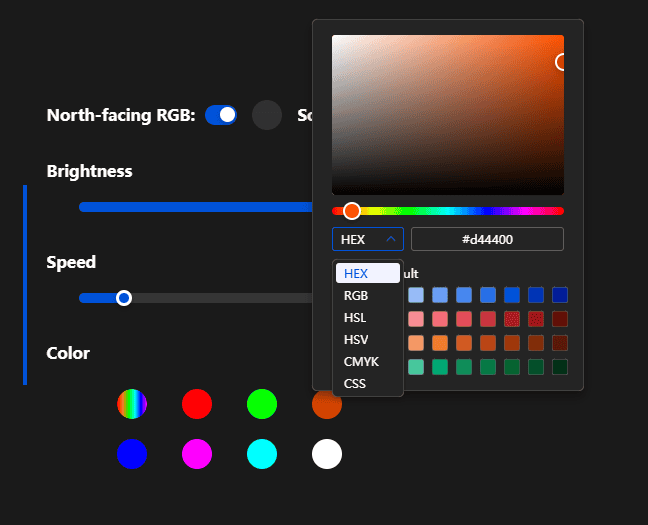This screenshot has width=648, height=525.
Task: Click the hex value field #d44400
Action: [487, 239]
